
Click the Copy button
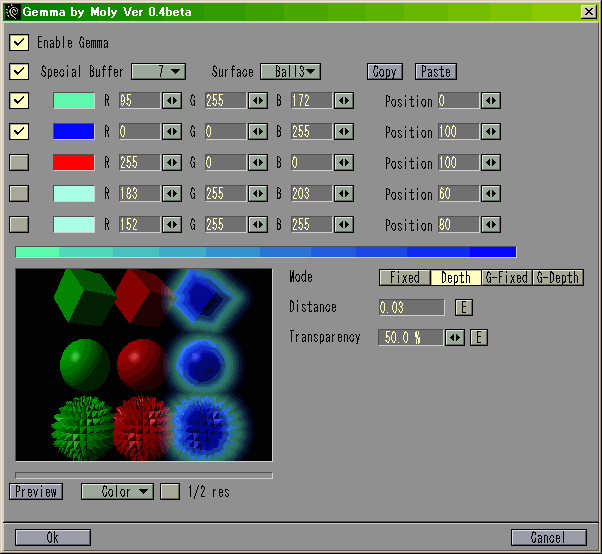[385, 71]
